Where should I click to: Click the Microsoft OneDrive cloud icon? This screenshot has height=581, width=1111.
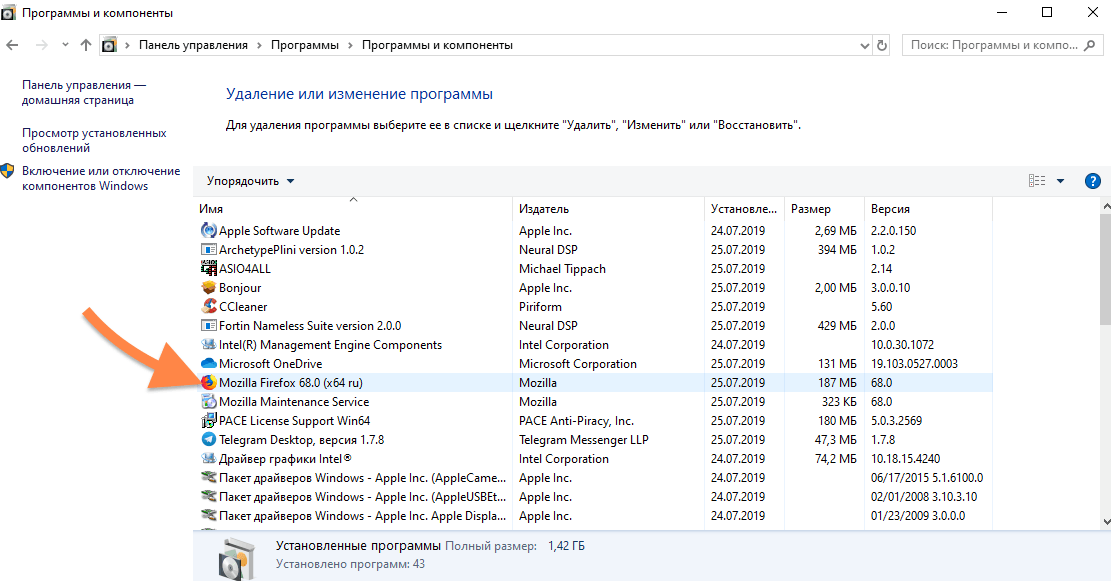tap(208, 363)
